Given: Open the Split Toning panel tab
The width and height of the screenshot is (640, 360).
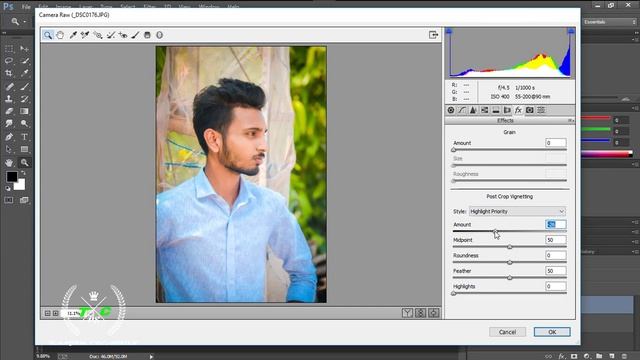Looking at the screenshot, I should pos(496,110).
